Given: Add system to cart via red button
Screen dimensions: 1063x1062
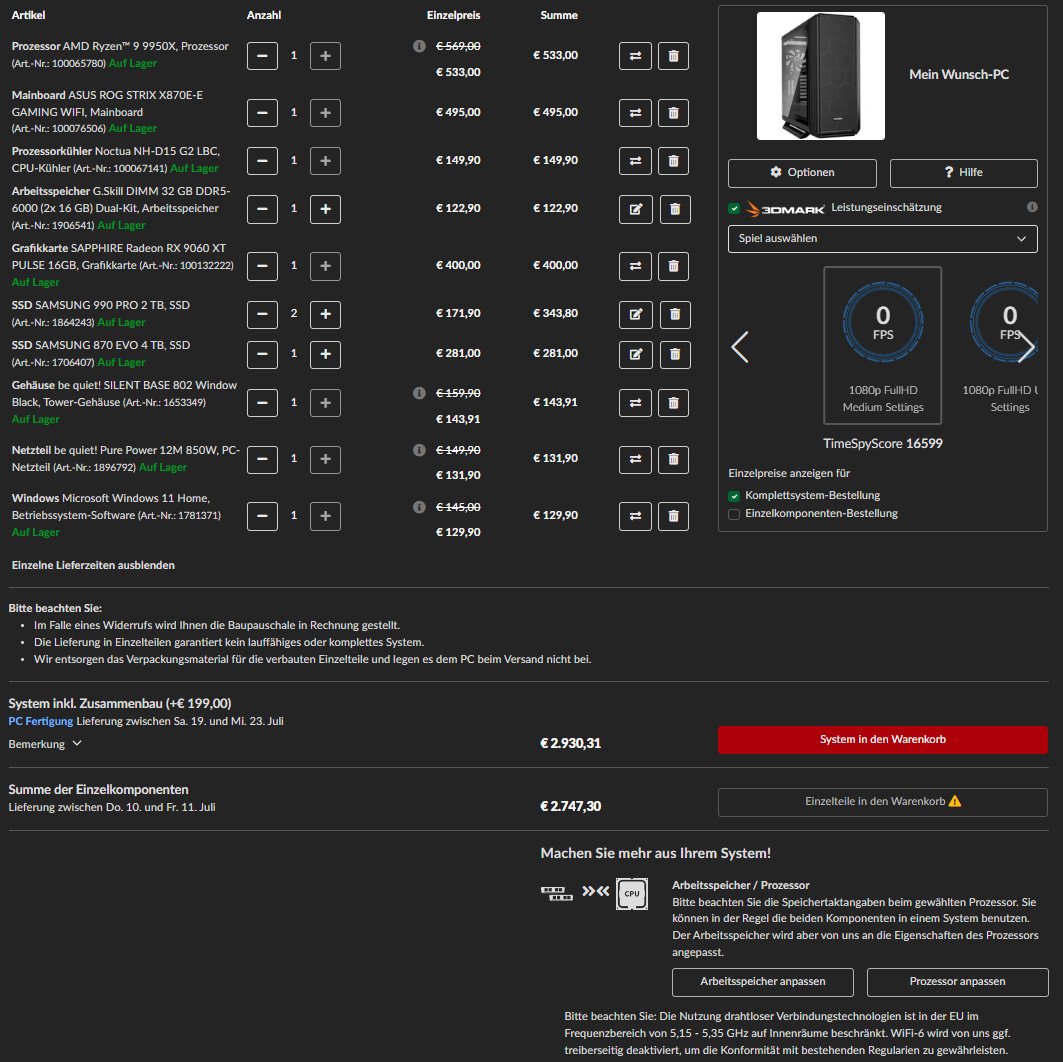Looking at the screenshot, I should tap(883, 739).
